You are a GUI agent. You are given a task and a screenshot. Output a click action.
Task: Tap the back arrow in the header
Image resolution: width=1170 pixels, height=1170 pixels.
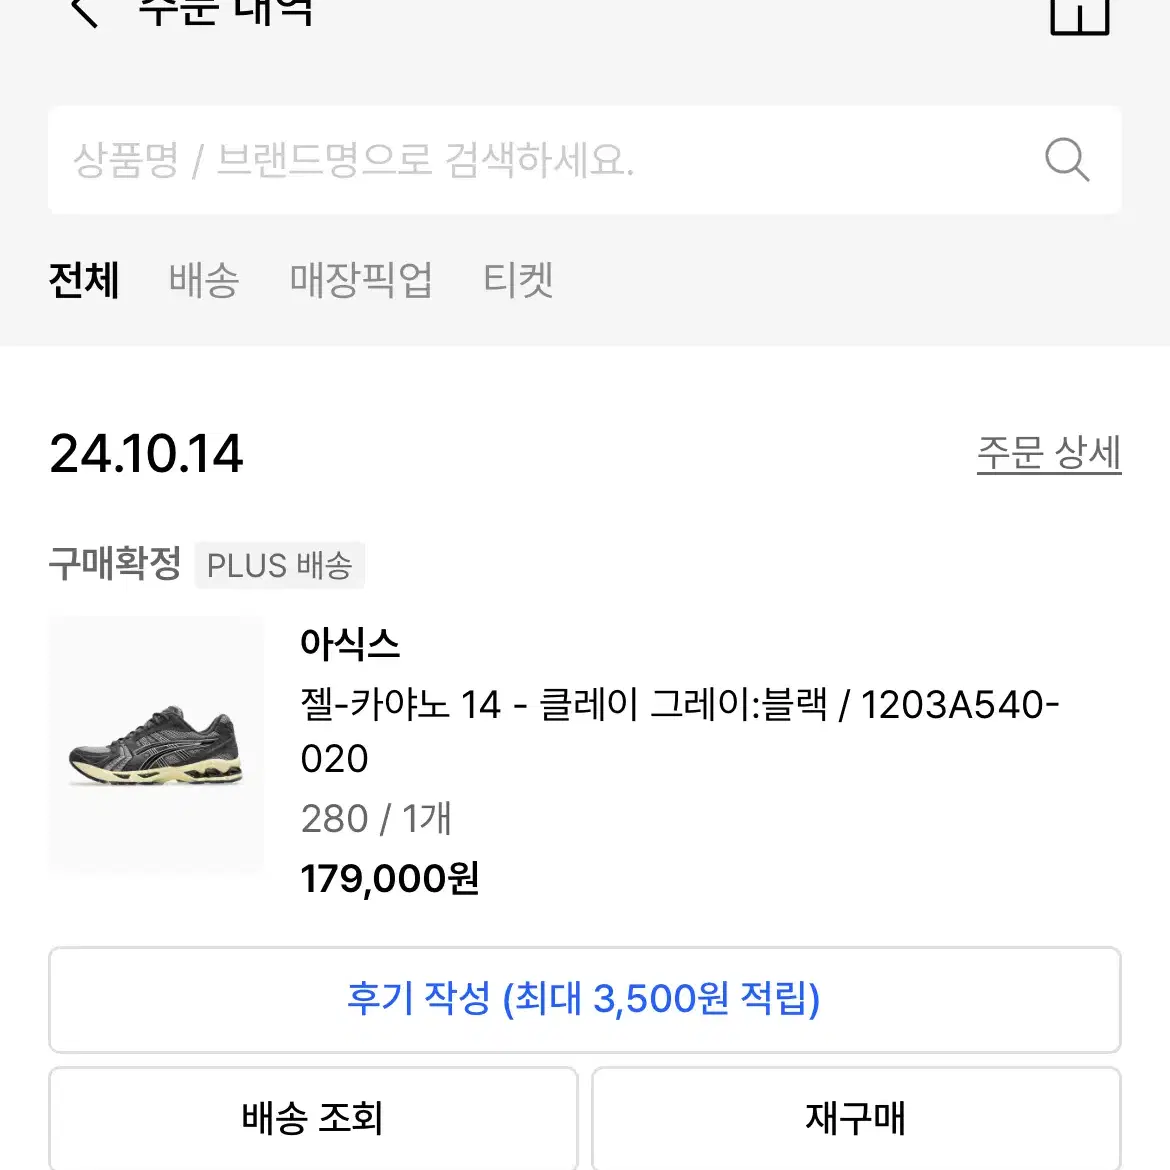84,11
